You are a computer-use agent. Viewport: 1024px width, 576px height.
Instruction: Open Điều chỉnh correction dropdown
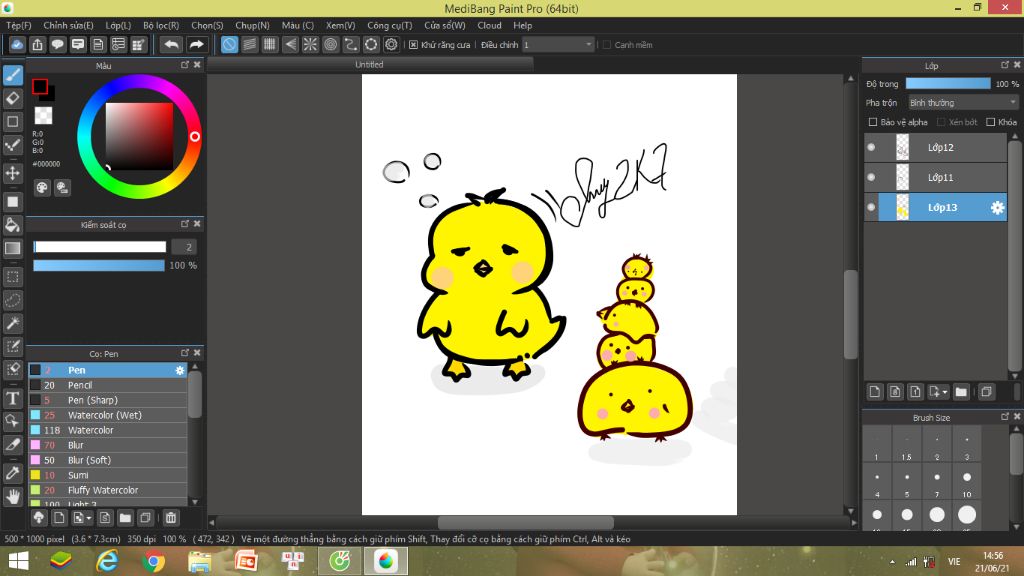pyautogui.click(x=558, y=44)
